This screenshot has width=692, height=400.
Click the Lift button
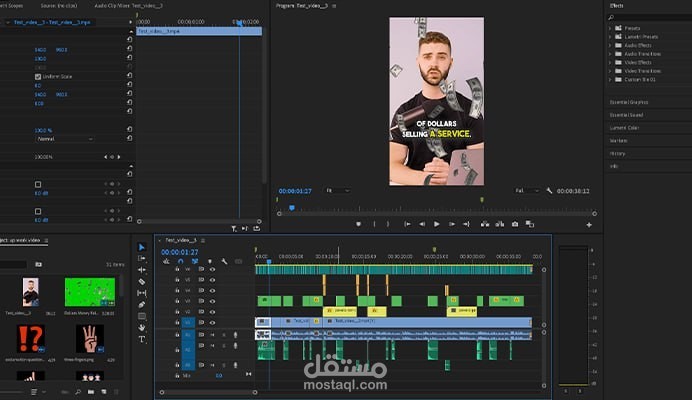point(485,224)
